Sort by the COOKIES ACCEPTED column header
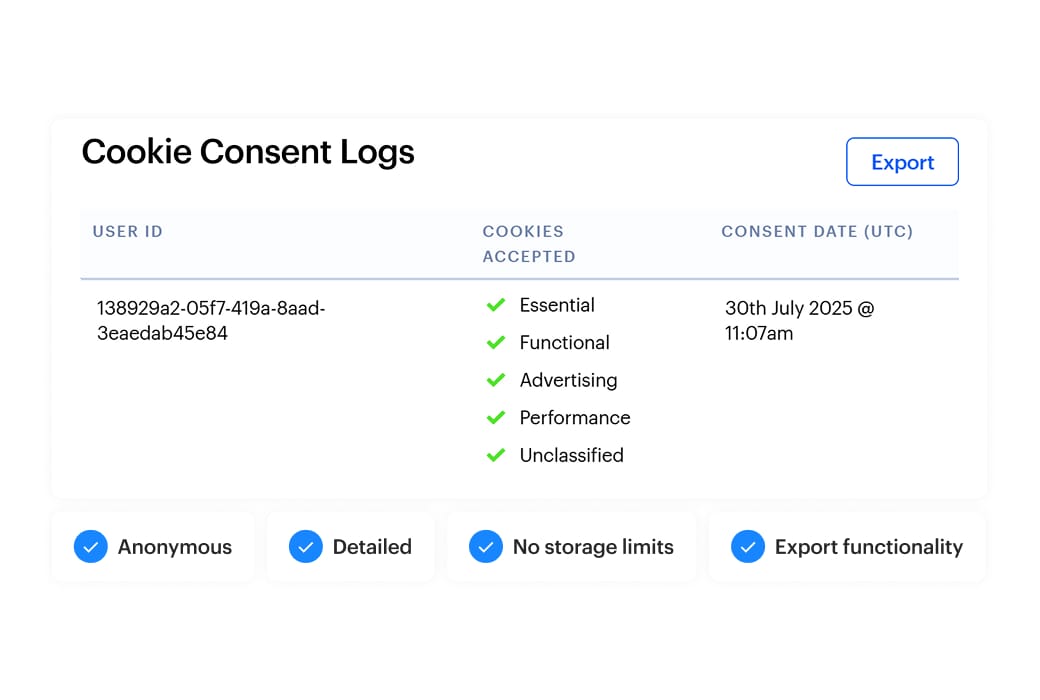The image size is (1040, 700). tap(529, 243)
